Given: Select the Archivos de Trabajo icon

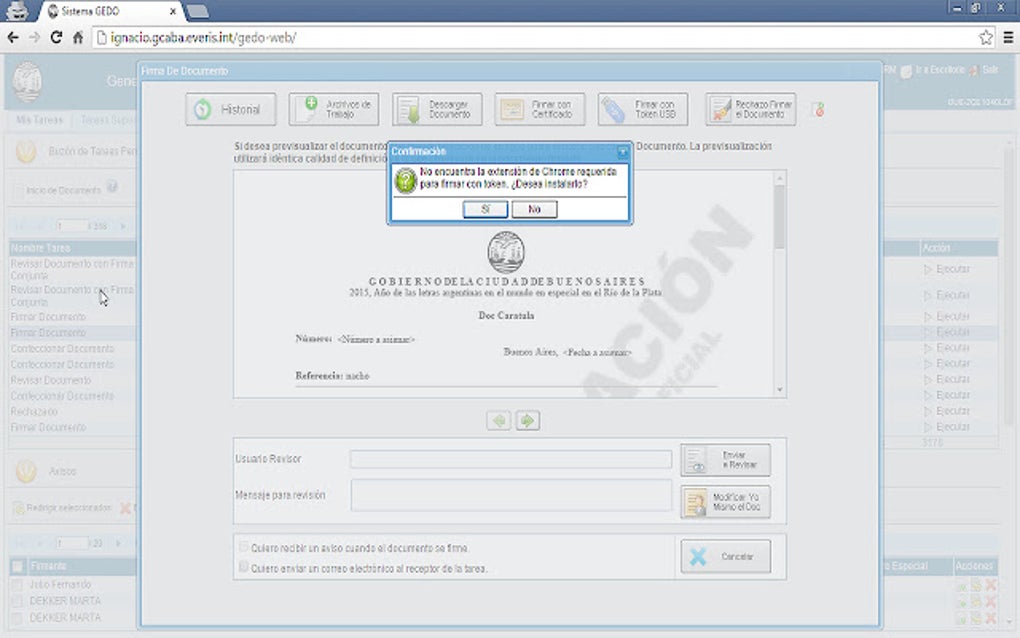Looking at the screenshot, I should coord(334,109).
